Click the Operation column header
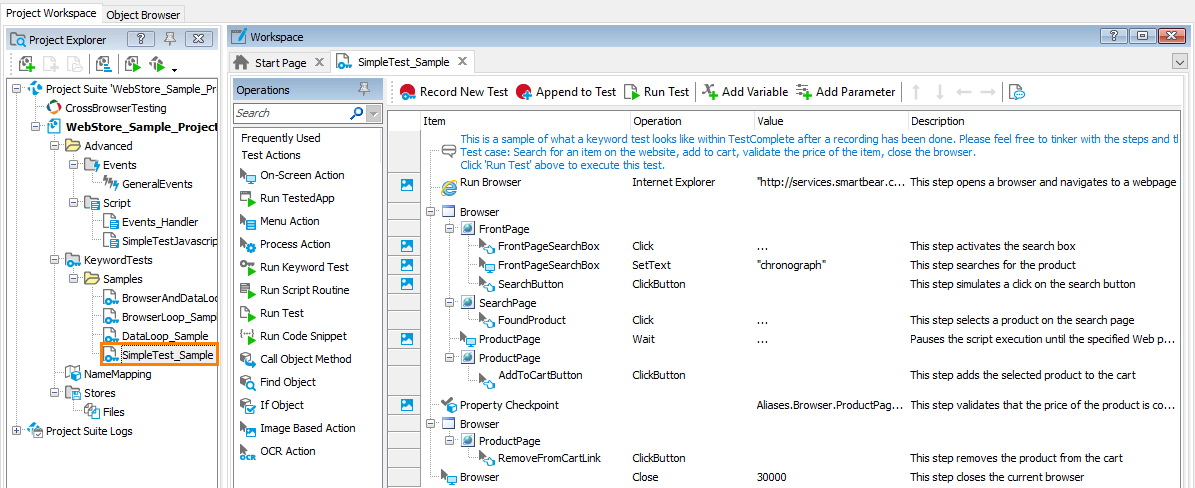 [691, 120]
